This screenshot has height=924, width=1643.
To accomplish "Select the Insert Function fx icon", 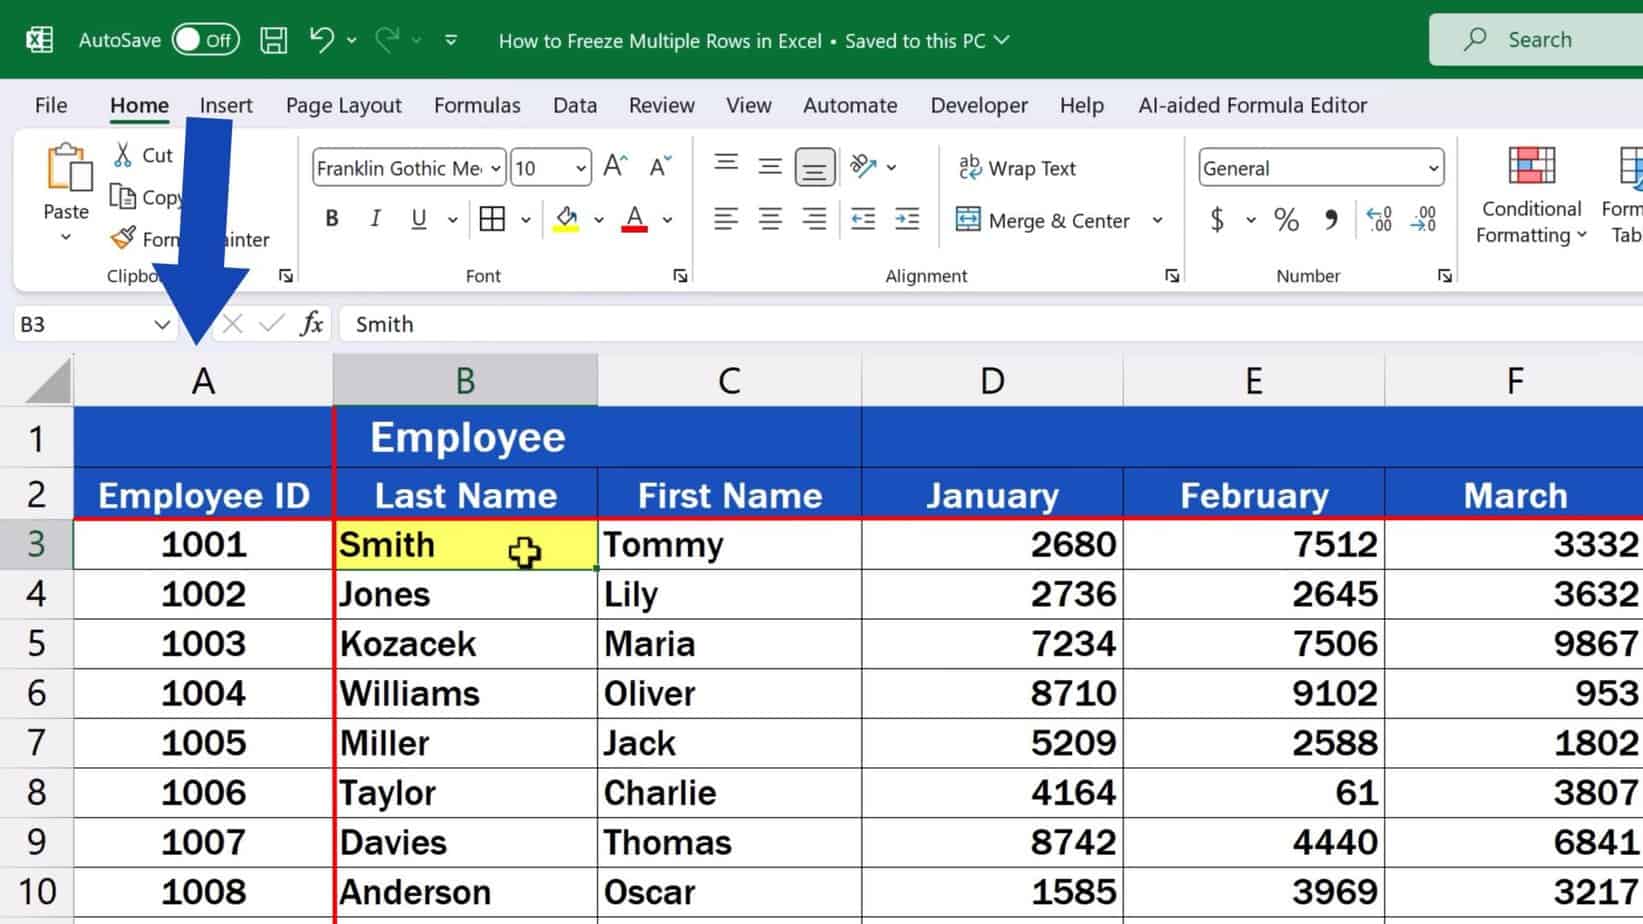I will point(310,323).
